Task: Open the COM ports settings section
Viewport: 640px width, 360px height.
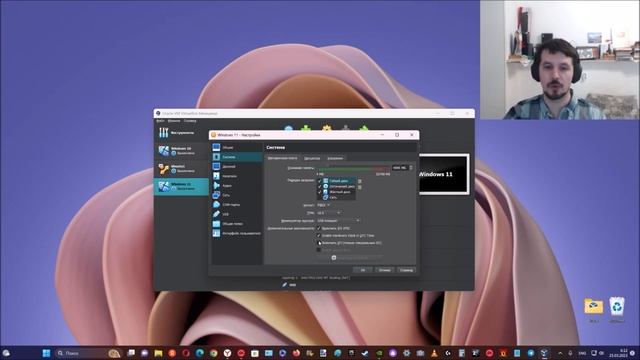Action: (237, 204)
